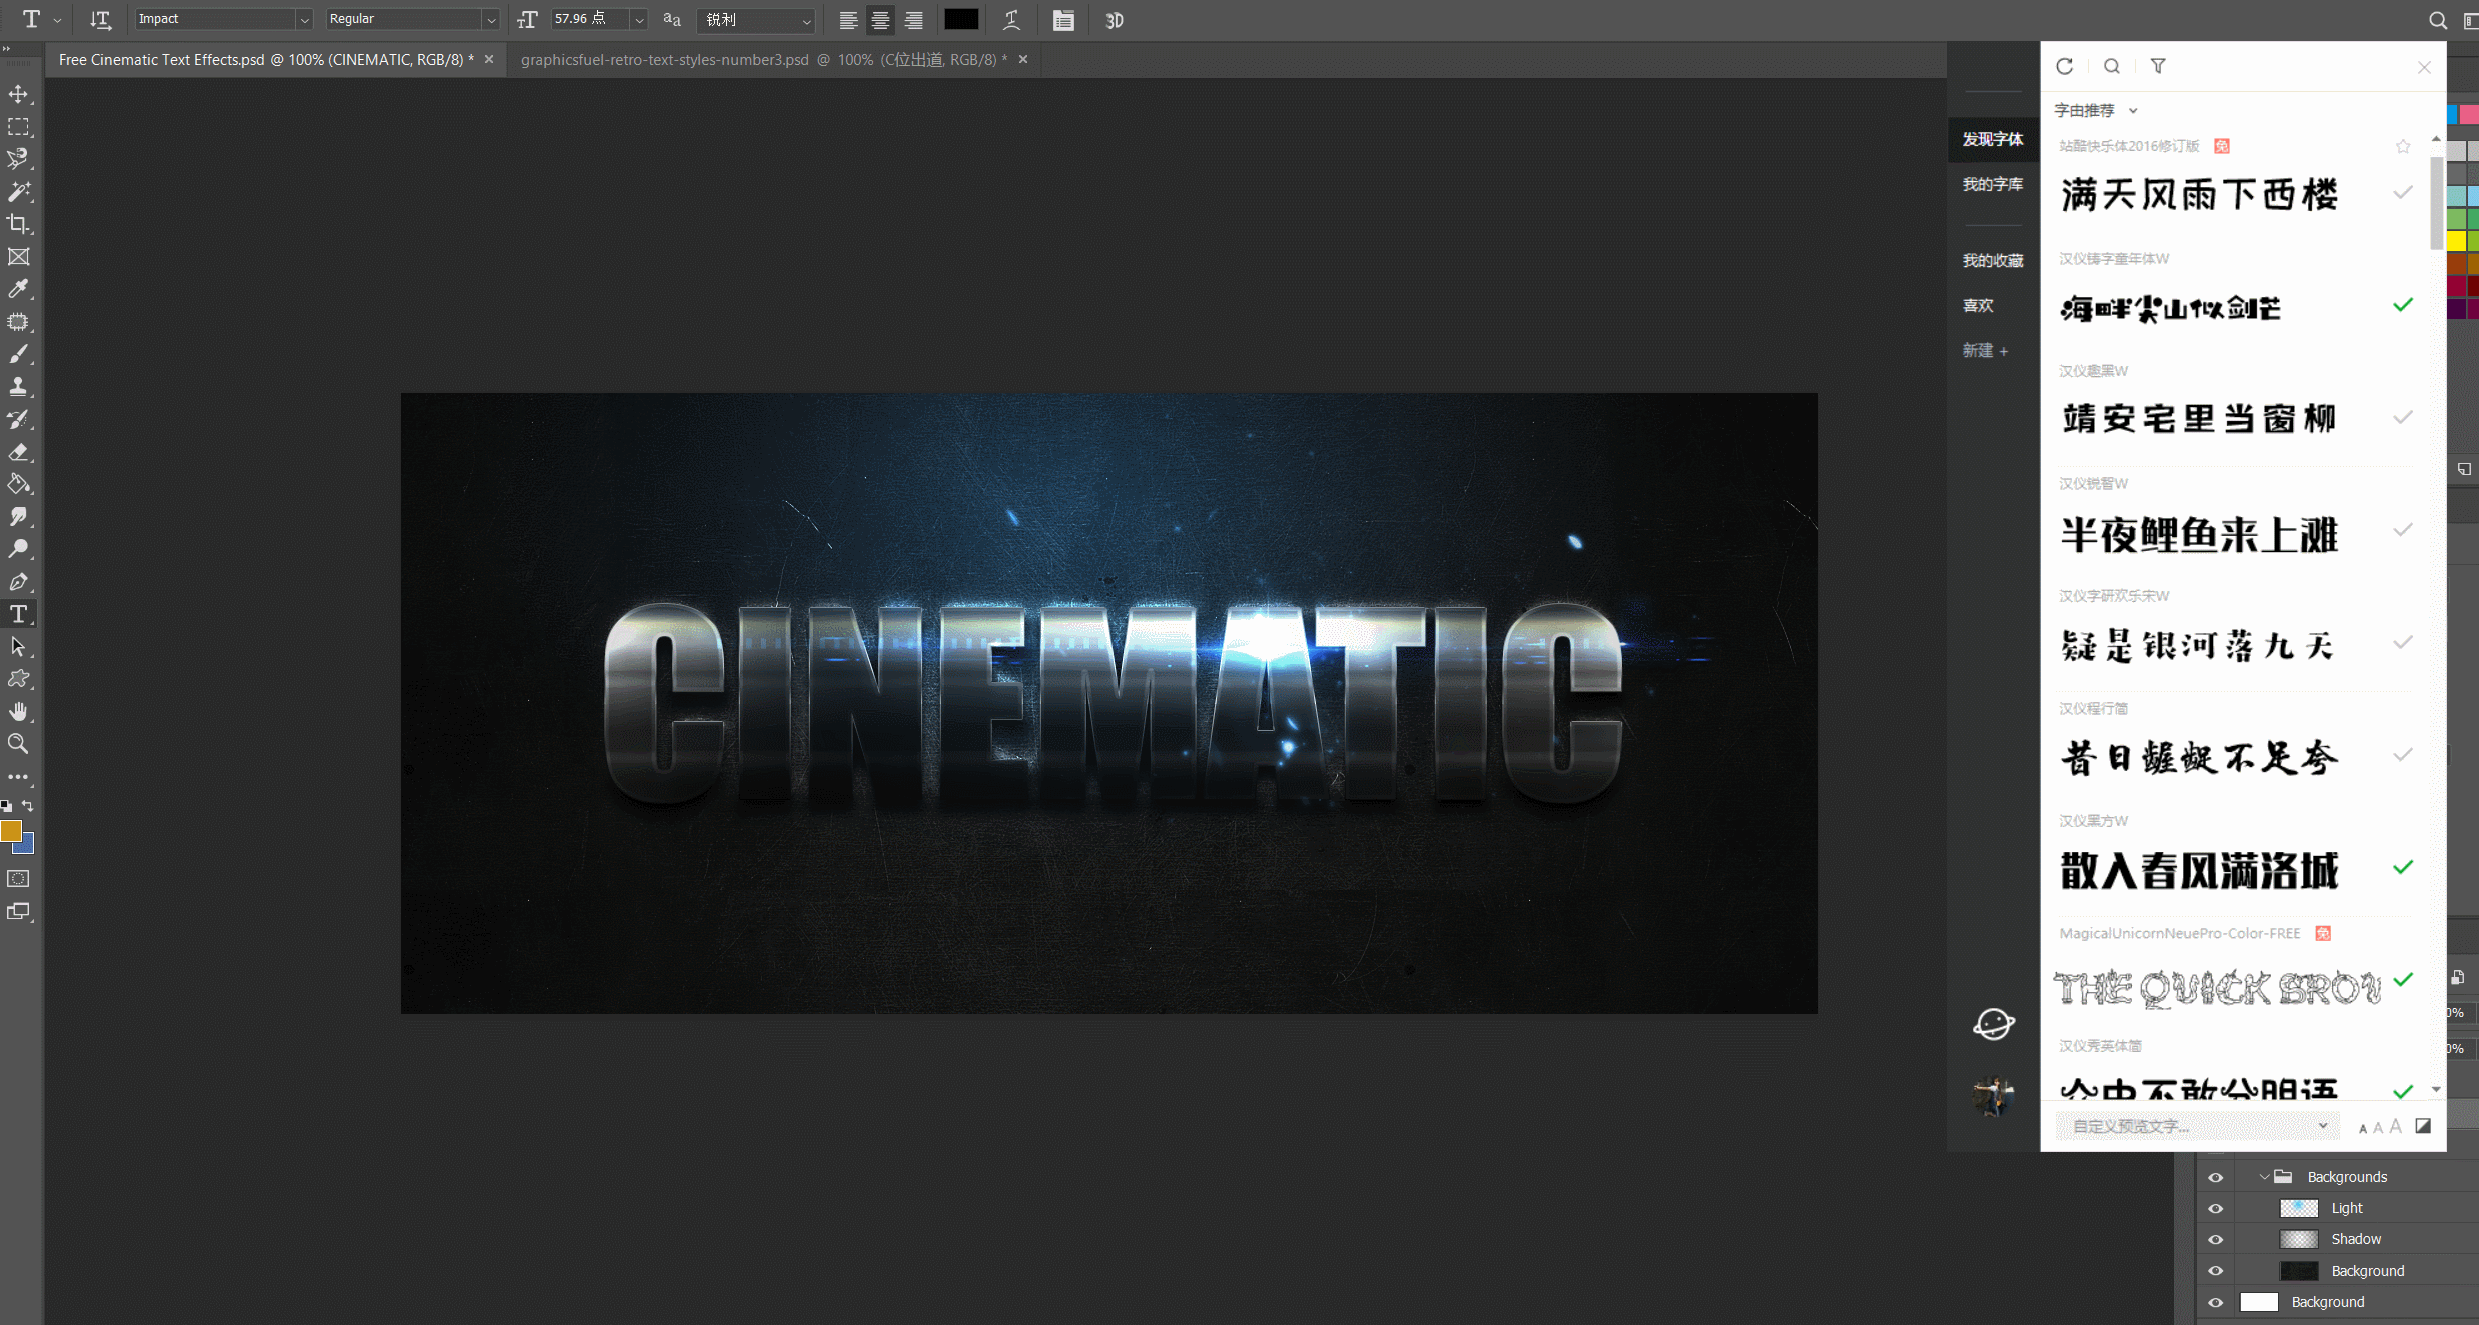Viewport: 2479px width, 1325px height.
Task: Select the Zoom tool
Action: pos(18,744)
